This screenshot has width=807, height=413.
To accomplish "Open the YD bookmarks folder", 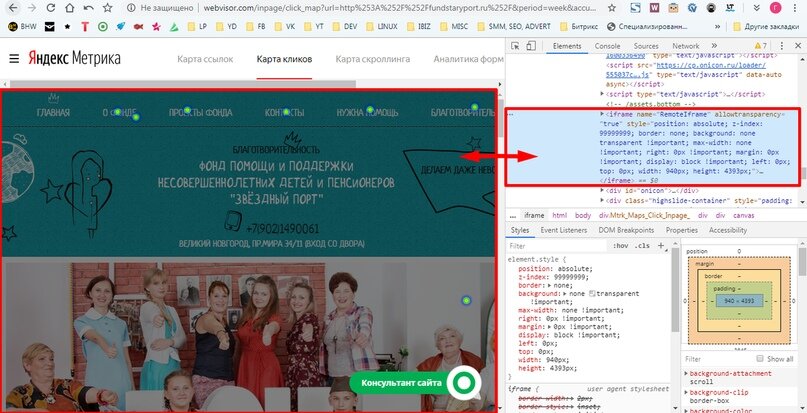I will (226, 26).
